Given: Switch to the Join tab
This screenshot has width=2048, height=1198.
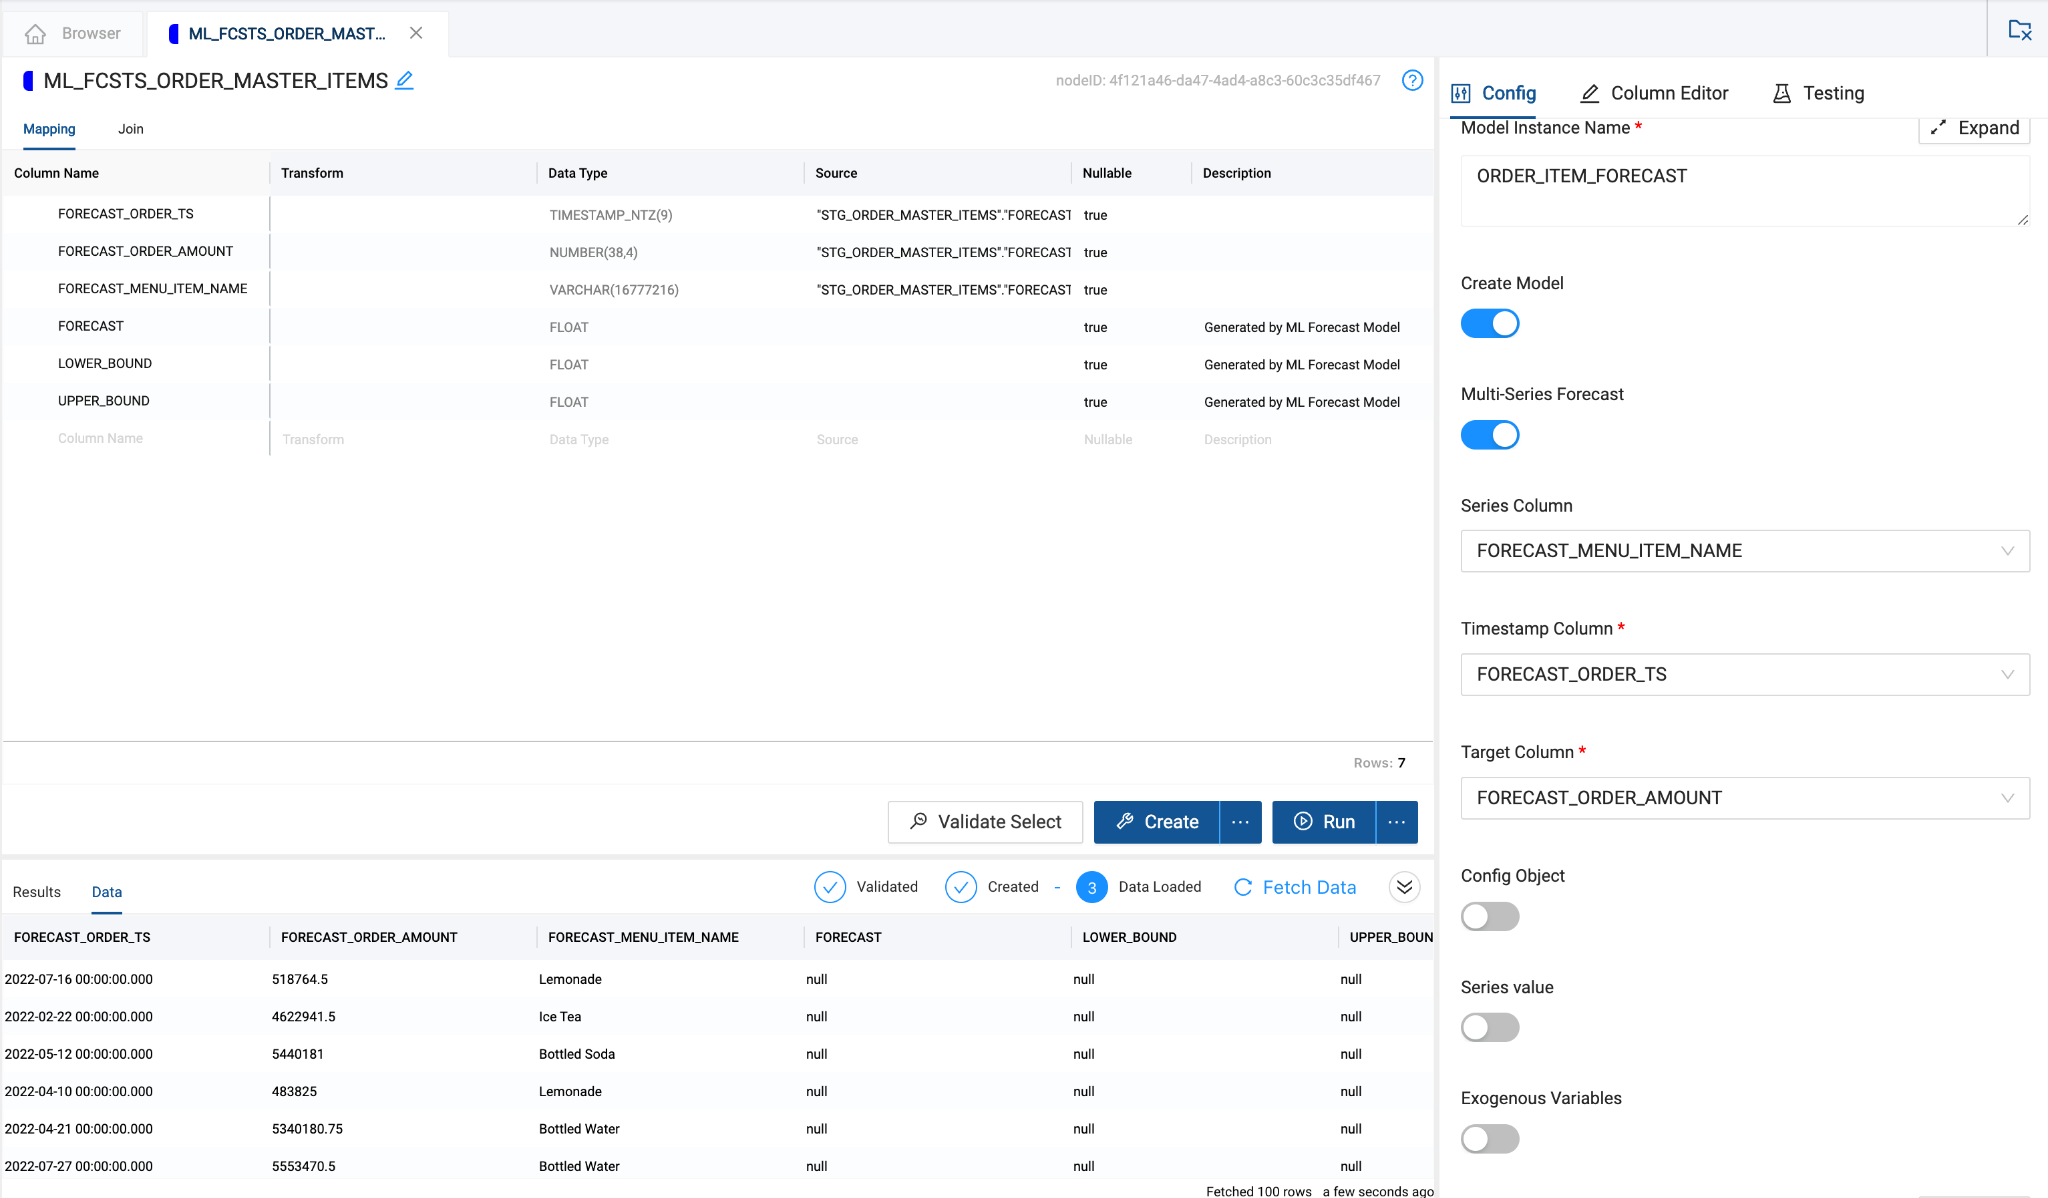Looking at the screenshot, I should (x=131, y=129).
